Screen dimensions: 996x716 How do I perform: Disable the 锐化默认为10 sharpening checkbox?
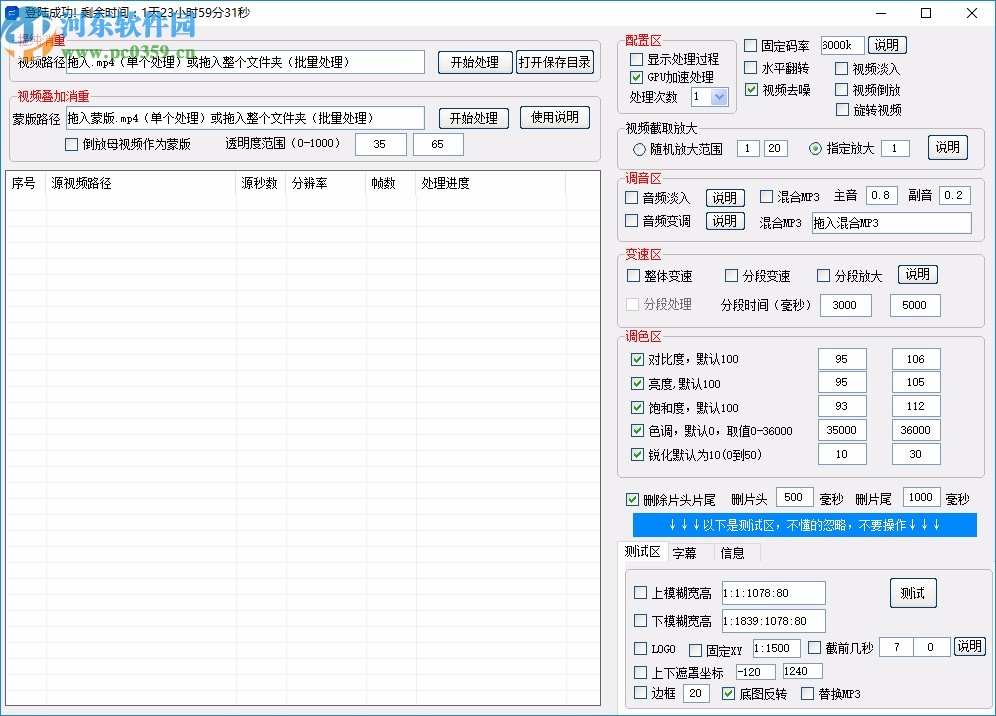pyautogui.click(x=637, y=453)
